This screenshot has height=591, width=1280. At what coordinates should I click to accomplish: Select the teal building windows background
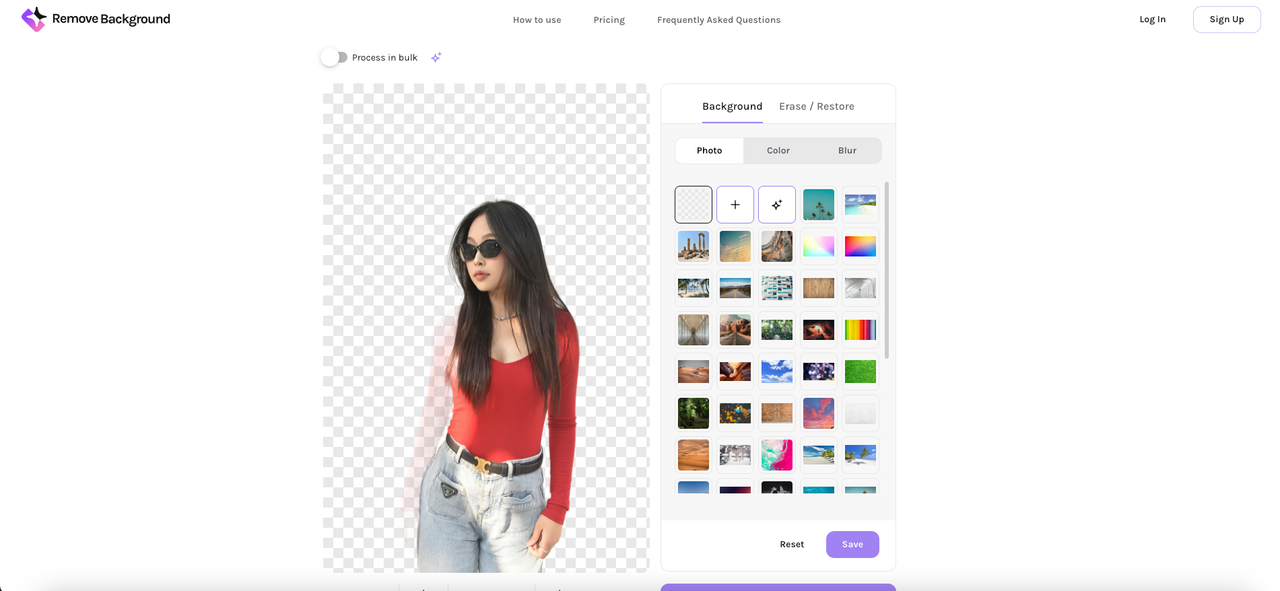point(777,288)
